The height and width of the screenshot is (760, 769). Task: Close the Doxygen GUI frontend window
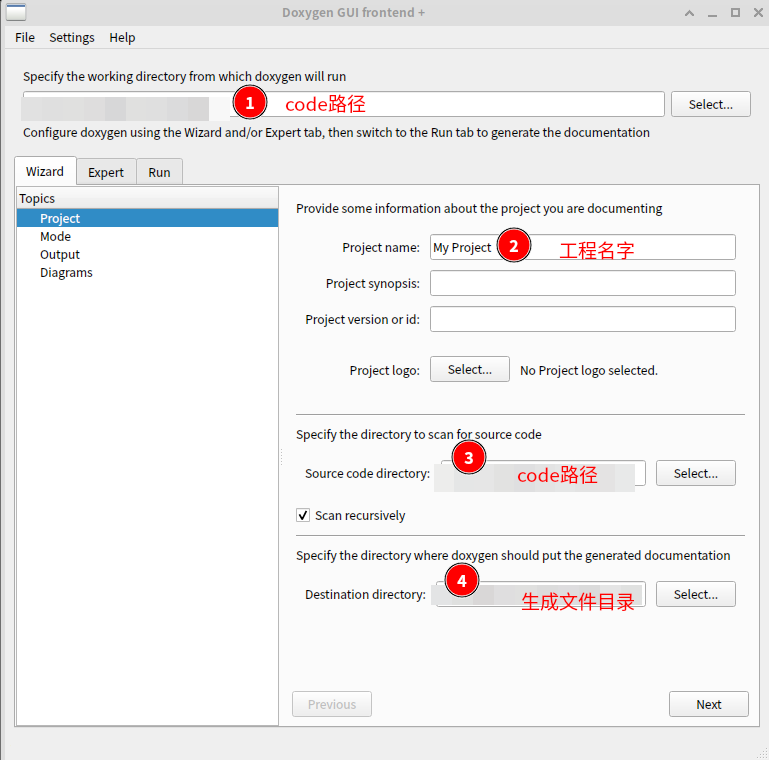pos(758,13)
